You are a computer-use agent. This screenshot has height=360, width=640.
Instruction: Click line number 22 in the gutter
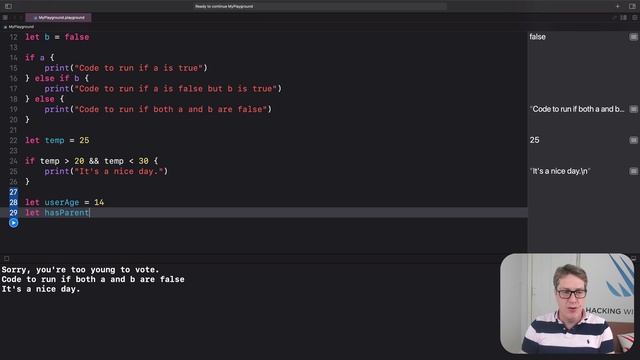(x=13, y=140)
